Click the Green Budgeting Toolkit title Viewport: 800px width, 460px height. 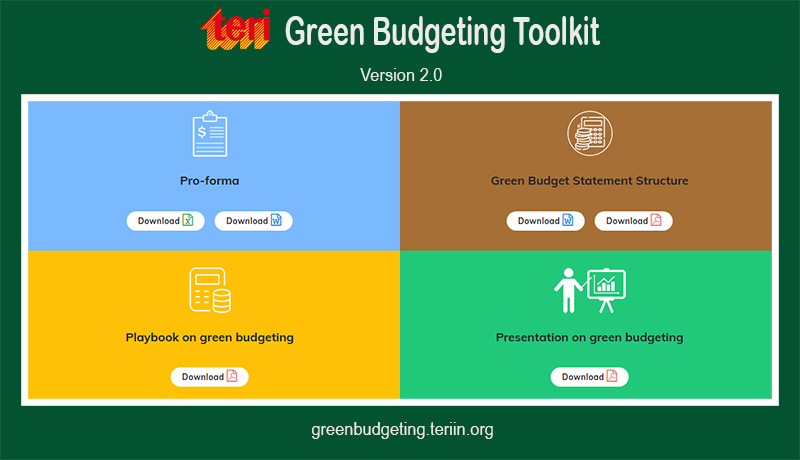coord(442,32)
